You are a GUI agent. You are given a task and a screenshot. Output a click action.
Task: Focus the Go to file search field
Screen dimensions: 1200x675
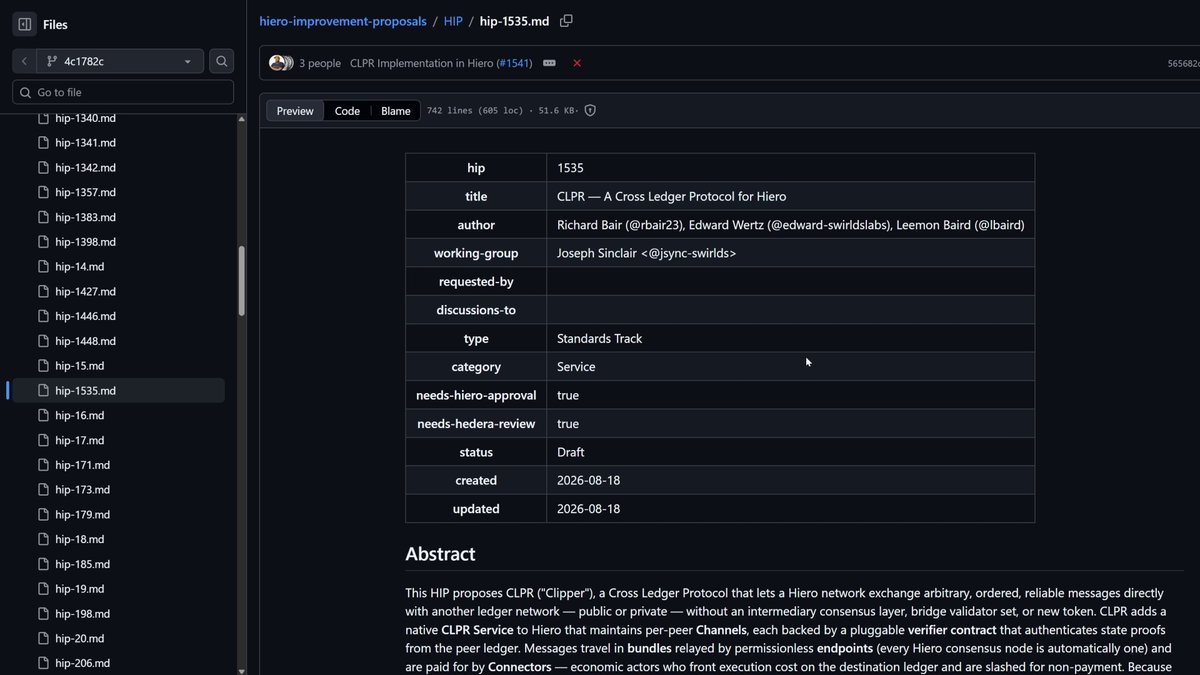point(123,92)
